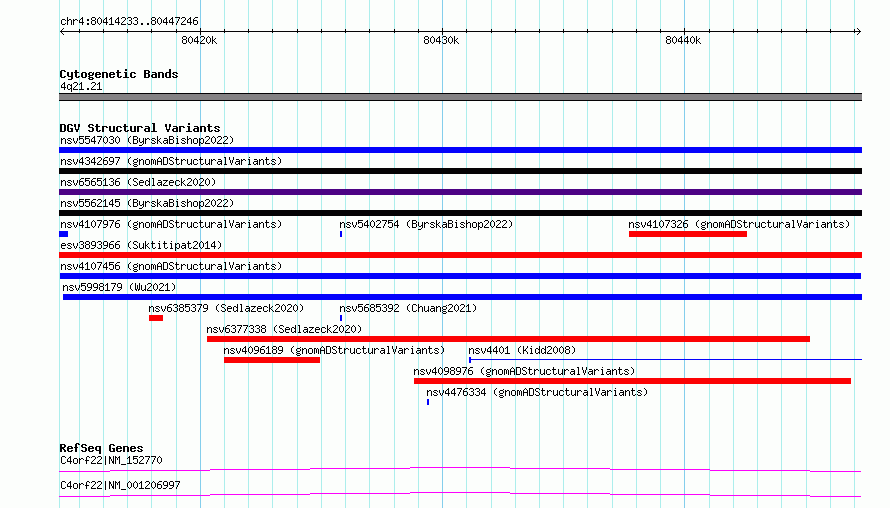
Task: Open the nsv4476334 (gnomADStructuralVariants) label
Action: 537,392
